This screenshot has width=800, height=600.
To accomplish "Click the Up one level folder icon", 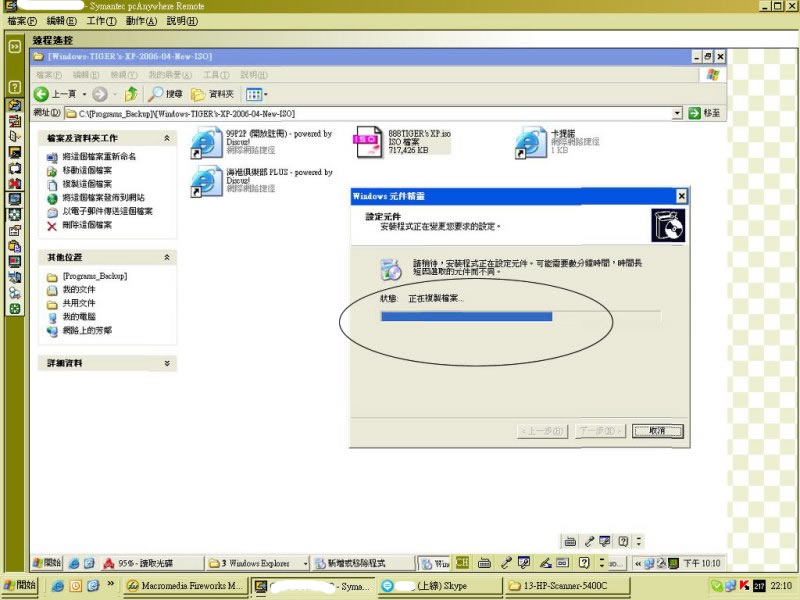I will 131,93.
